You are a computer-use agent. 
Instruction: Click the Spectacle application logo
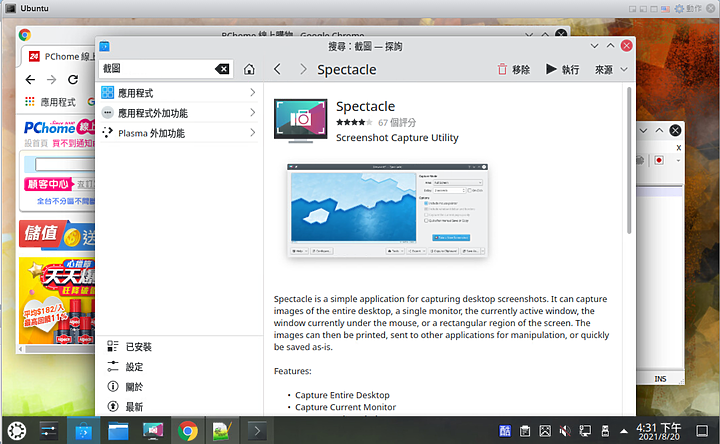tap(301, 121)
